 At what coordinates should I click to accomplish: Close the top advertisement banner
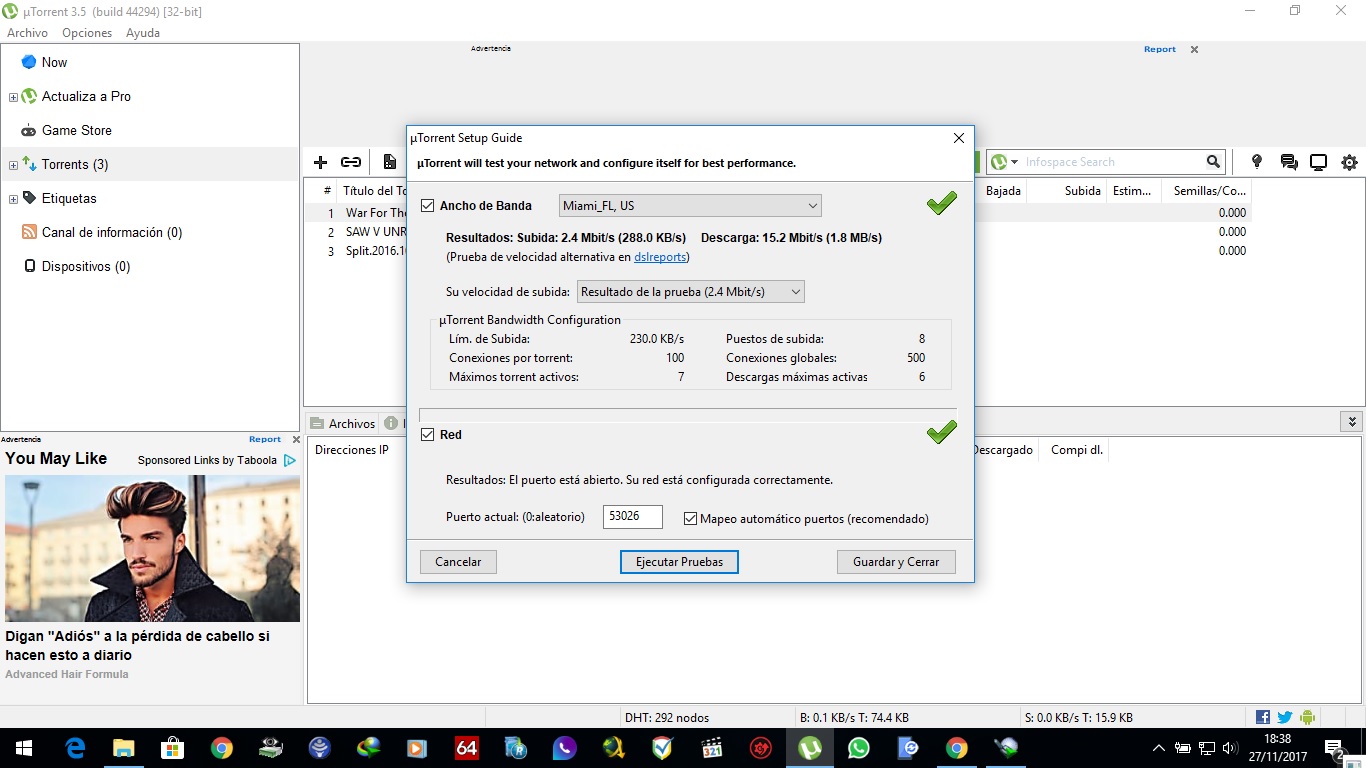1194,49
